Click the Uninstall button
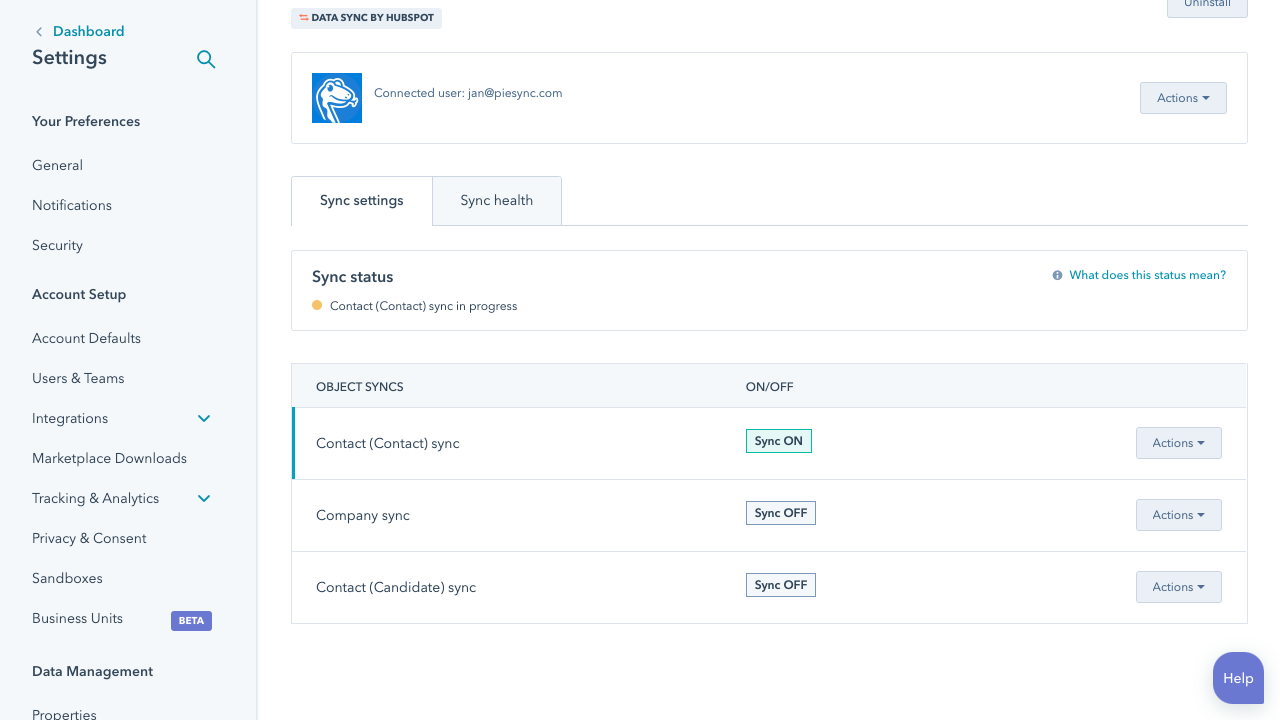The width and height of the screenshot is (1280, 720). [x=1207, y=5]
